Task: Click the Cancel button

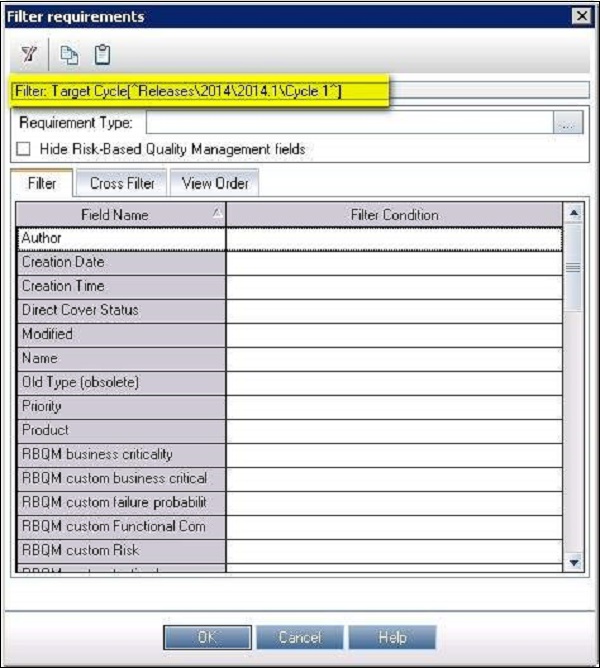Action: (299, 637)
